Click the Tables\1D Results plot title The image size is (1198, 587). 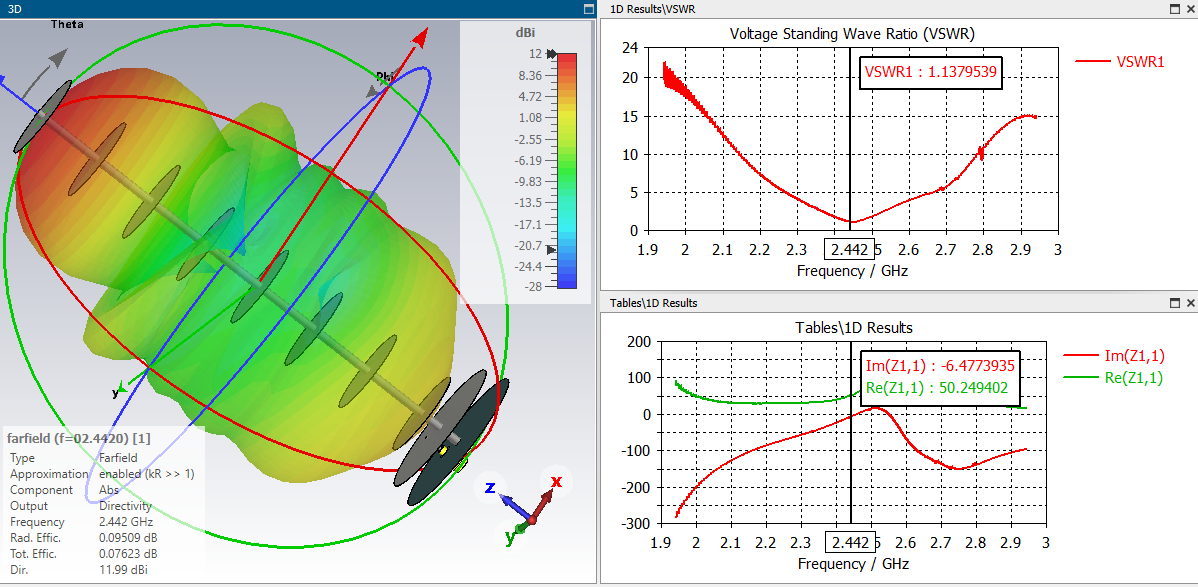click(x=853, y=328)
